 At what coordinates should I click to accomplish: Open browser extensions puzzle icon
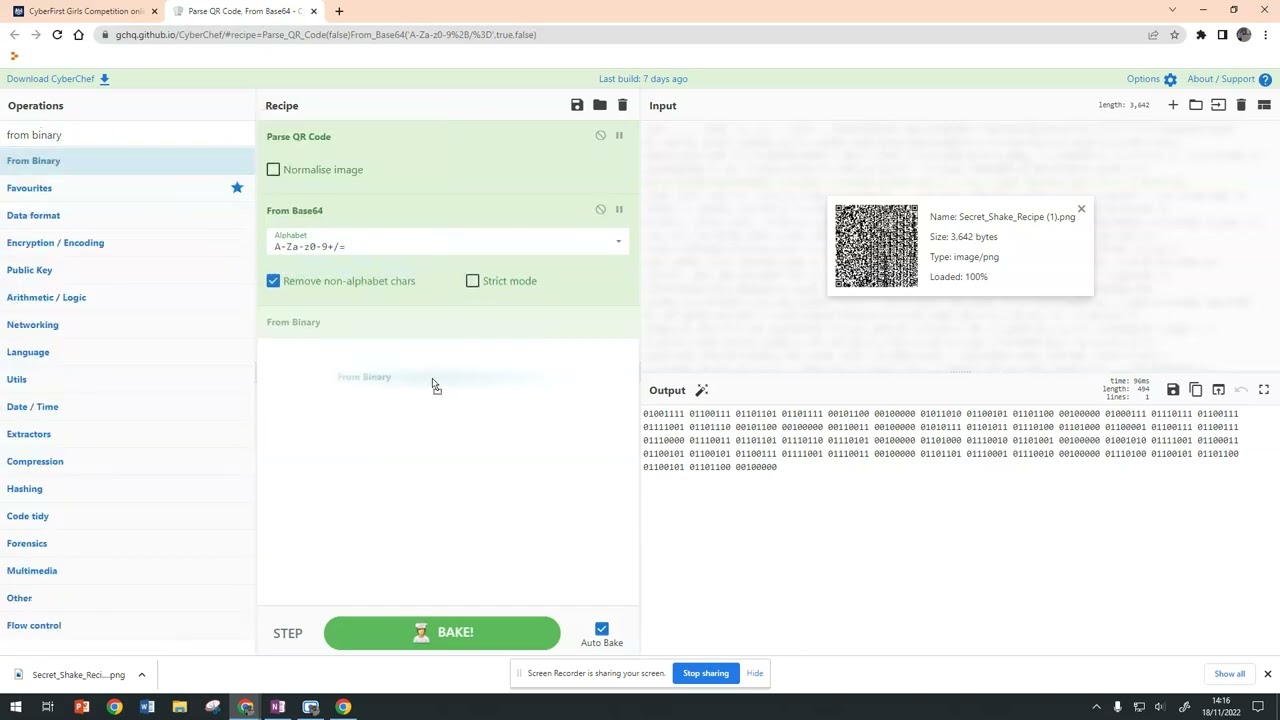coord(1201,35)
